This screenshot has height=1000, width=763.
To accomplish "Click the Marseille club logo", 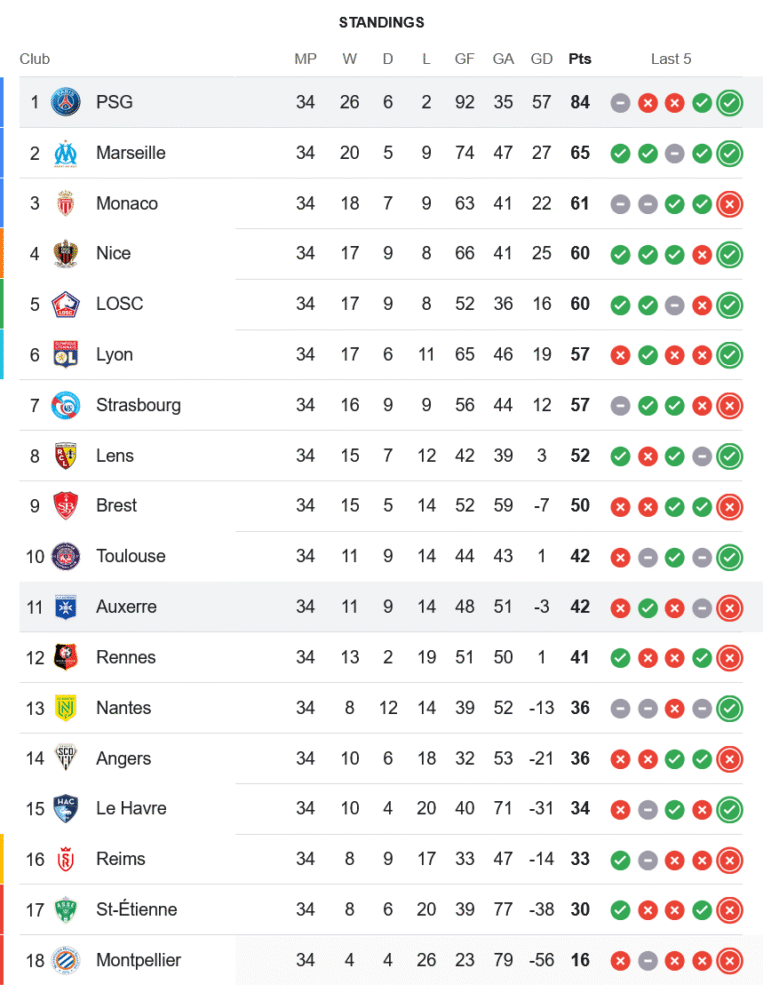I will [x=66, y=153].
